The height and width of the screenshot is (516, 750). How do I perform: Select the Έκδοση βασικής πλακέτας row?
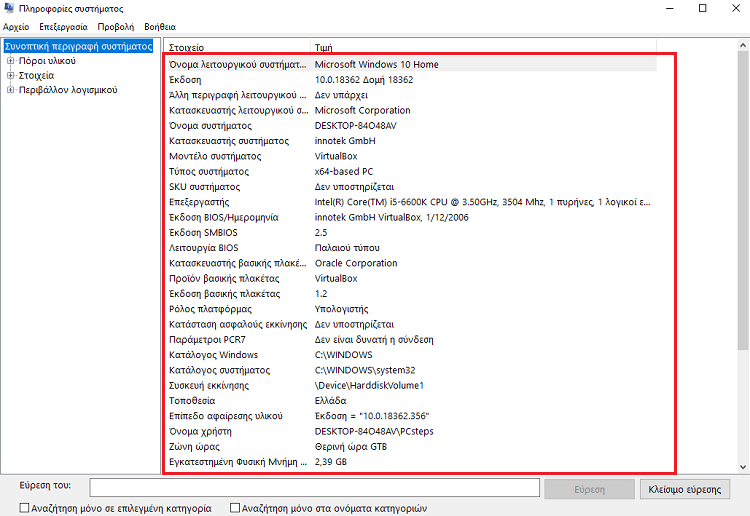coord(411,294)
